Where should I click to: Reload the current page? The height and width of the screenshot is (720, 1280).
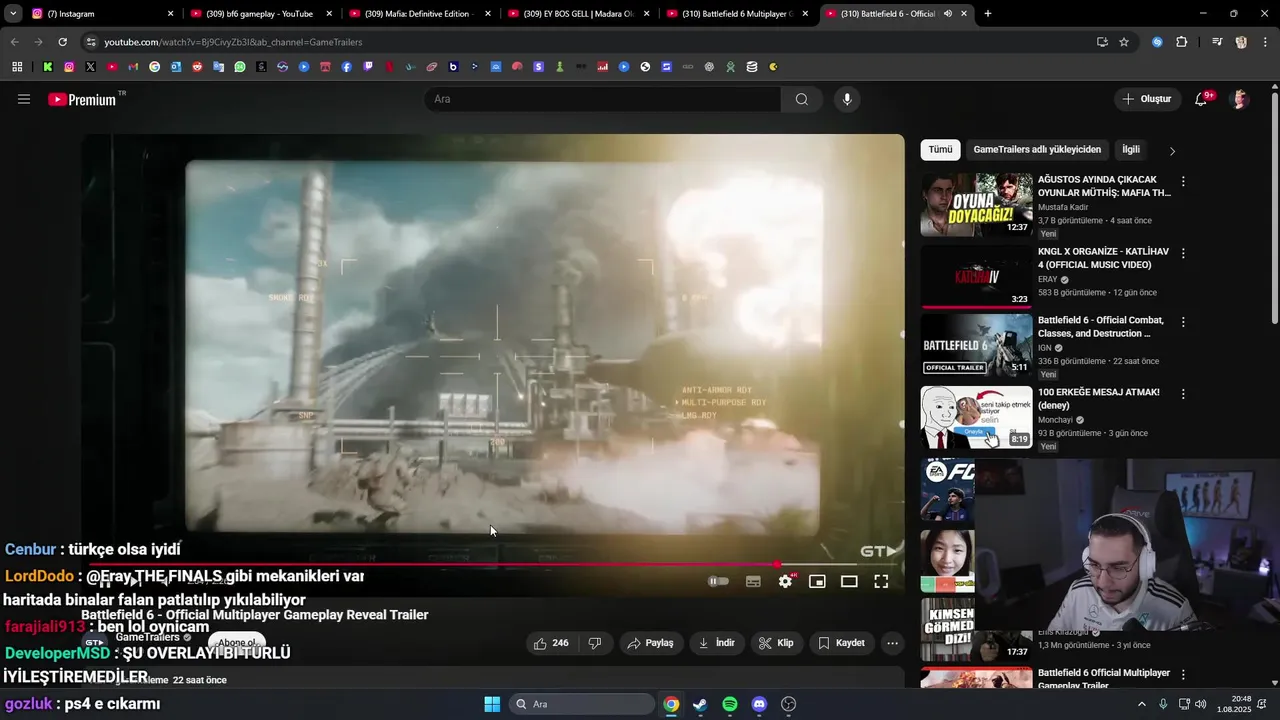62,42
